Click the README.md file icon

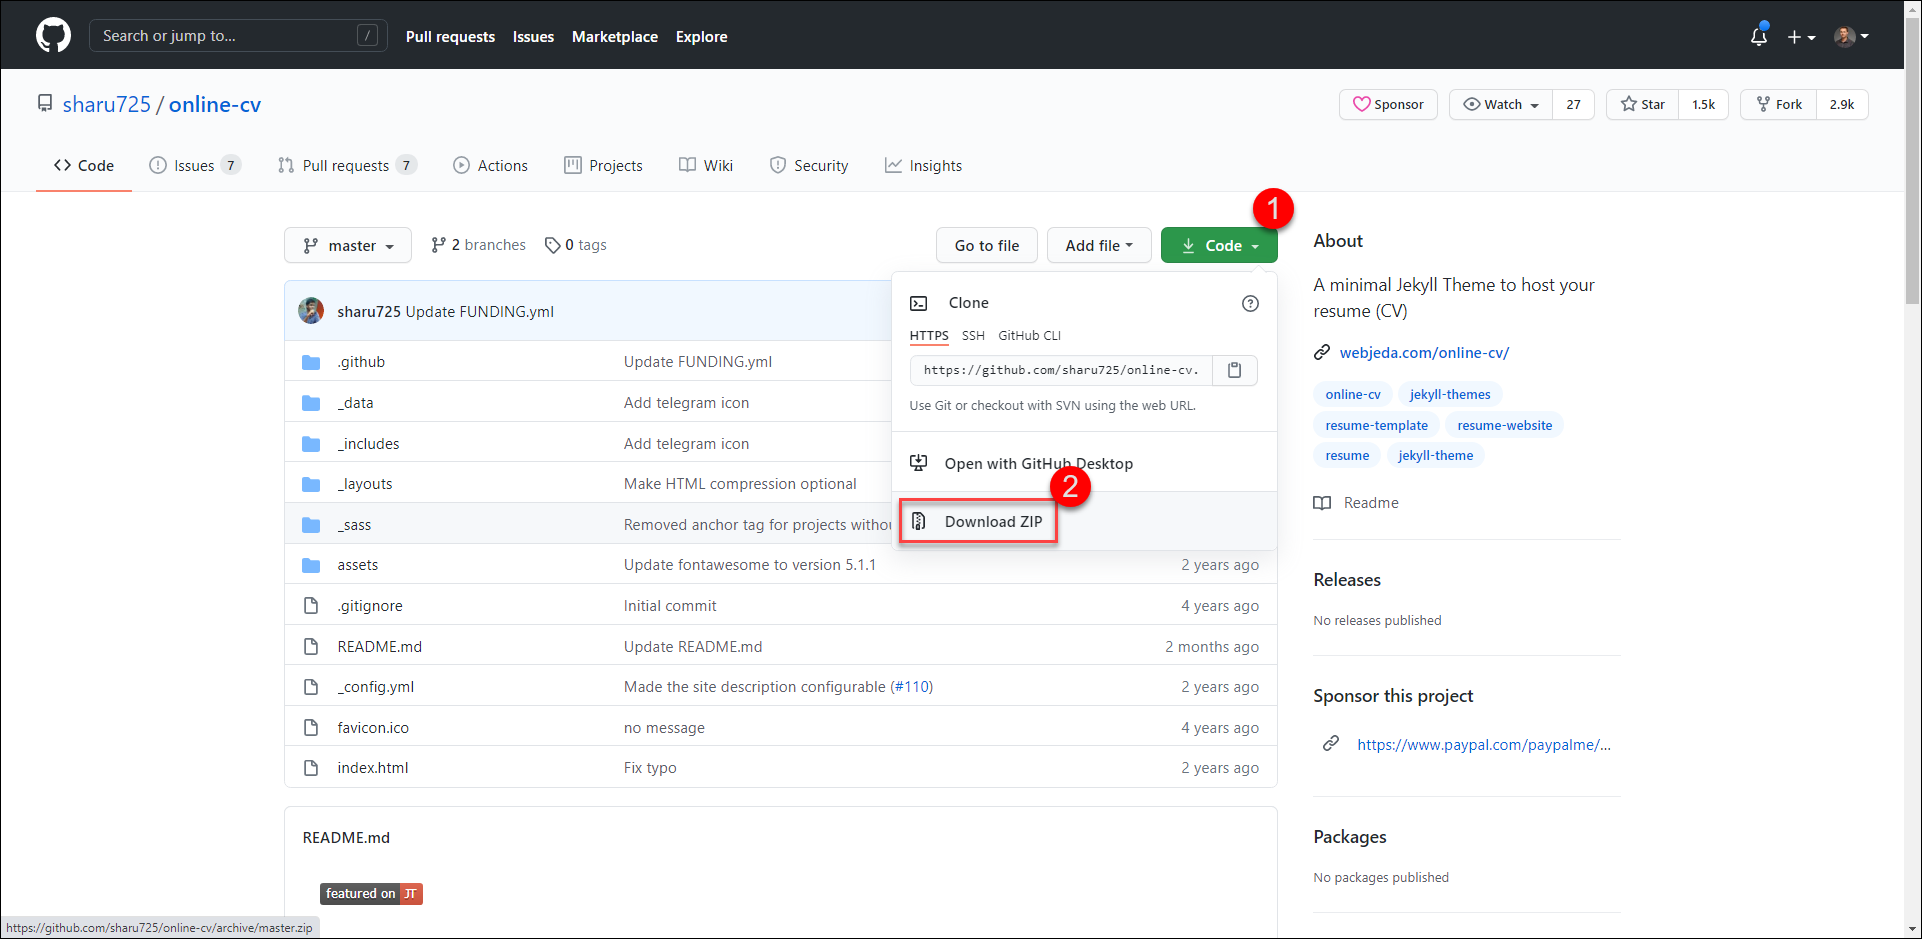click(311, 647)
